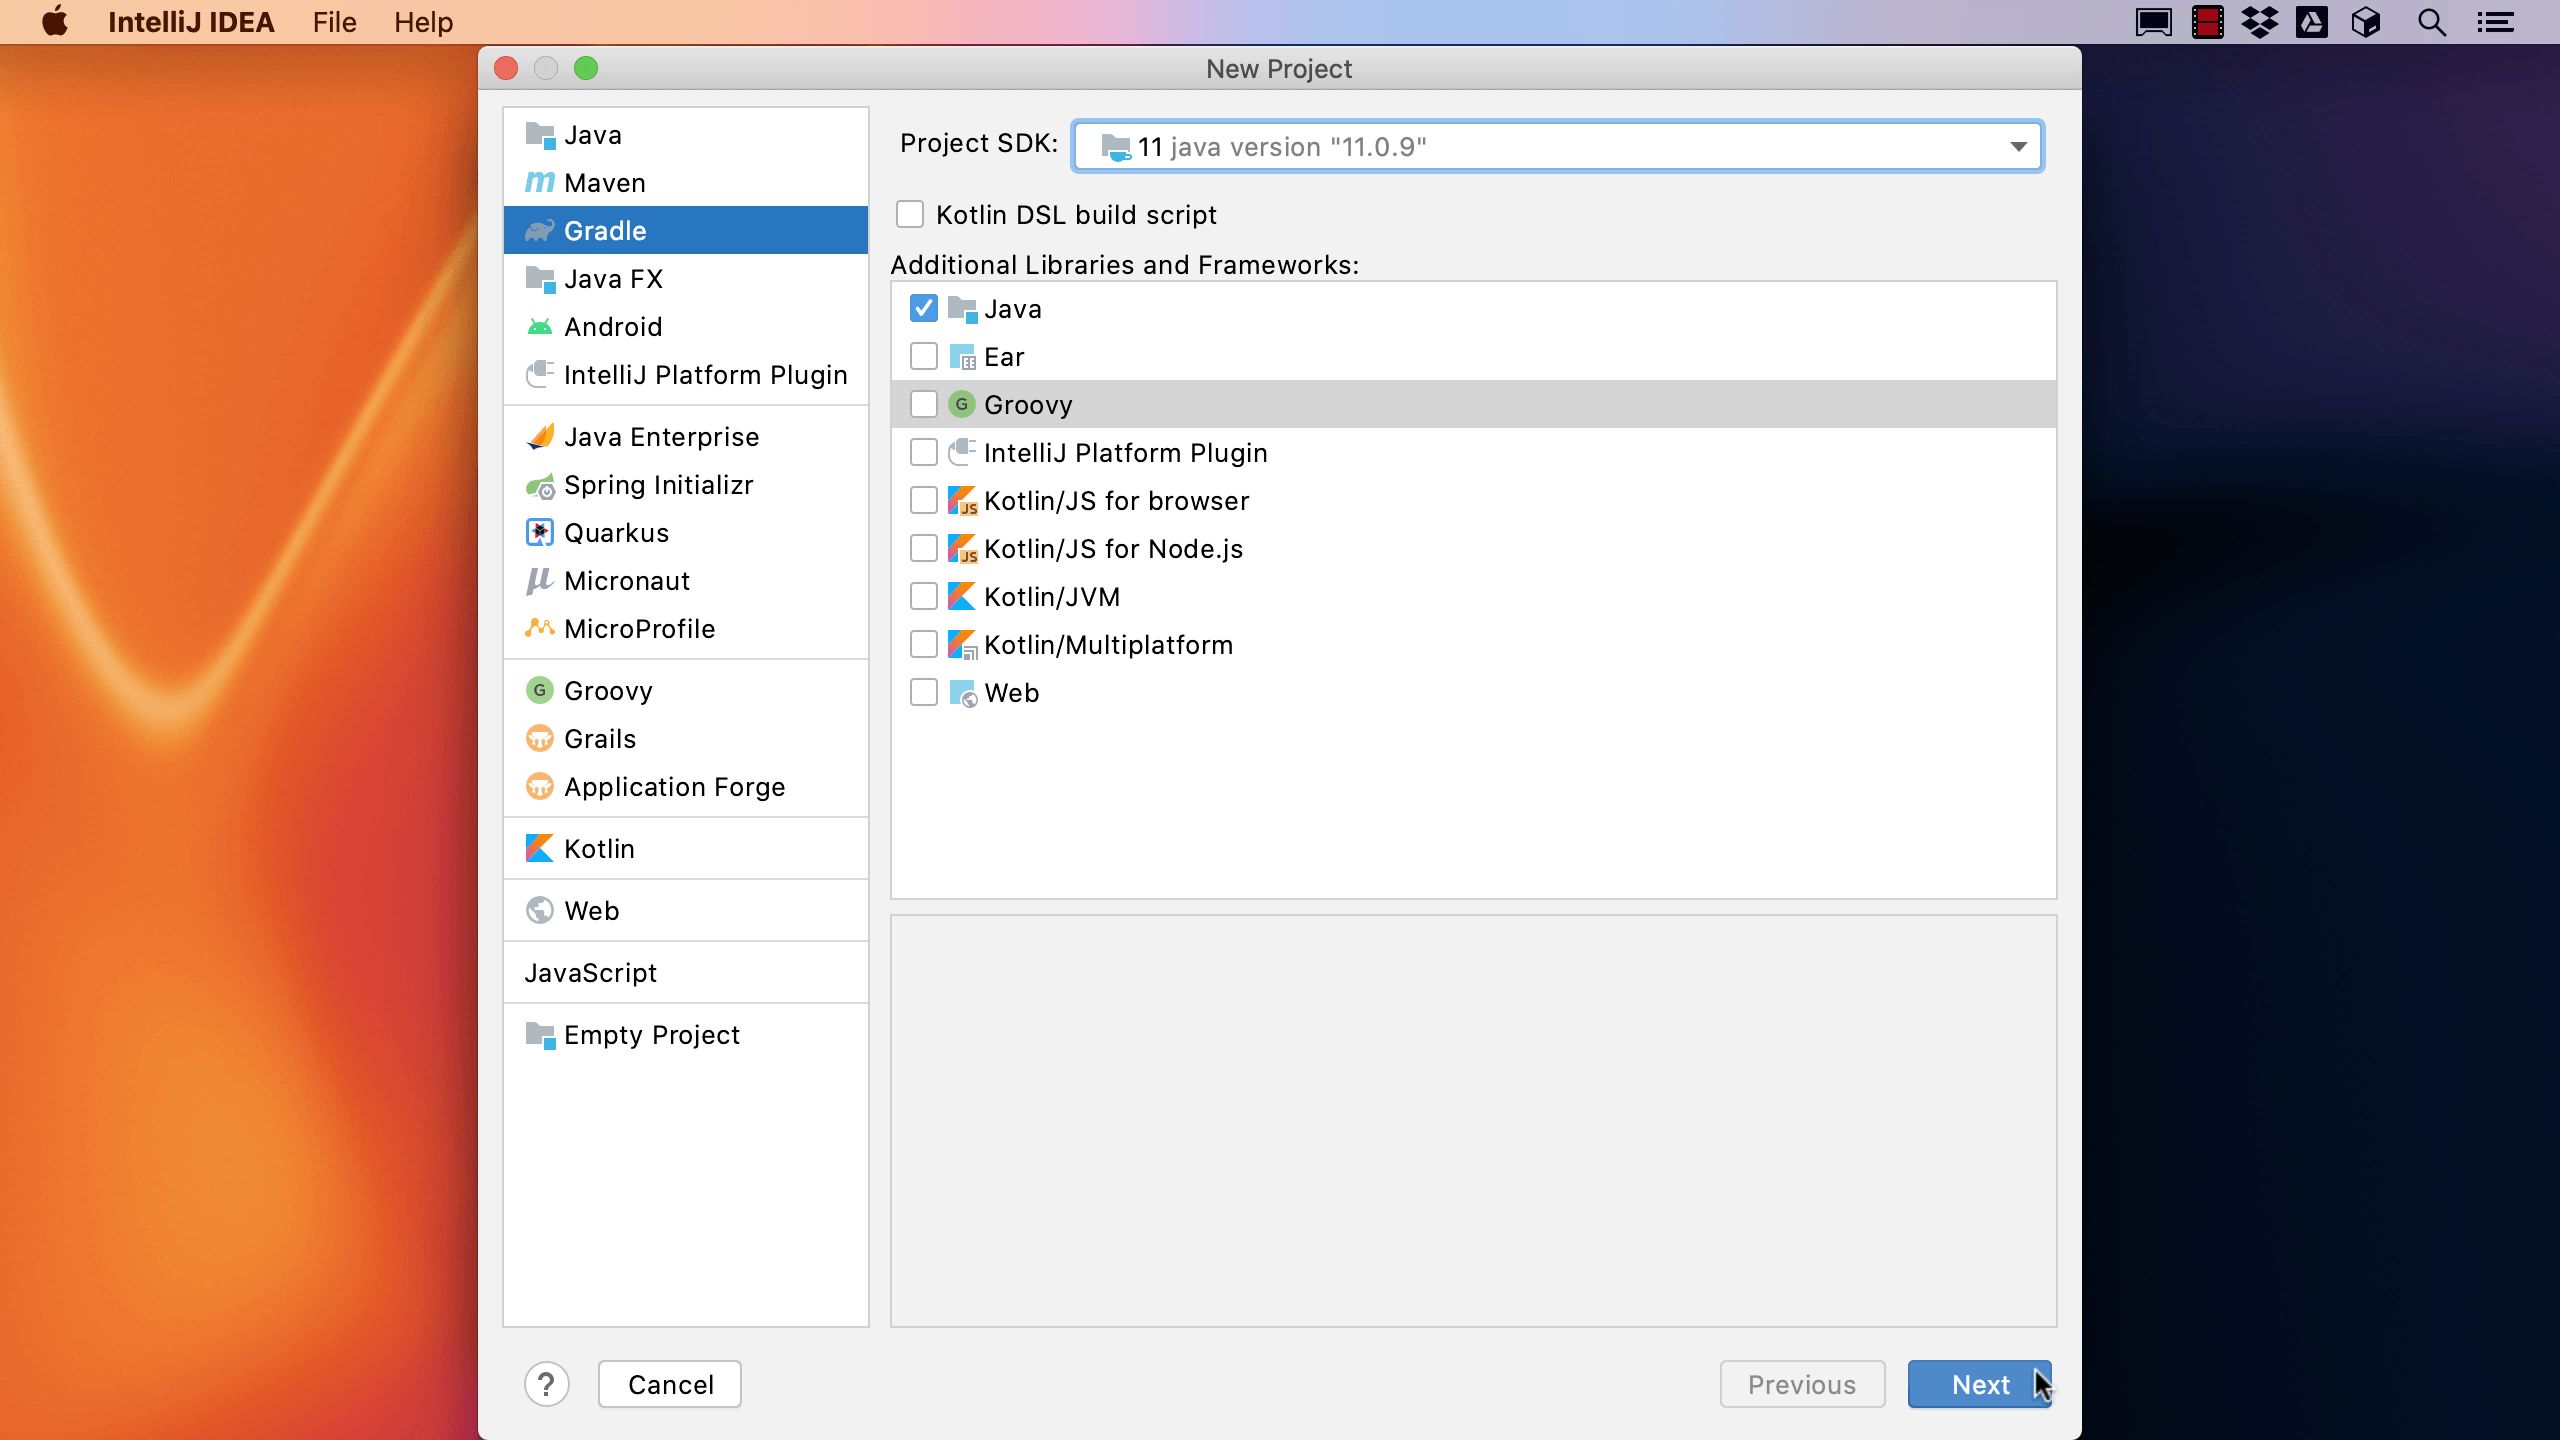Select the Quarkus generator icon
The image size is (2560, 1440).
pos(539,533)
